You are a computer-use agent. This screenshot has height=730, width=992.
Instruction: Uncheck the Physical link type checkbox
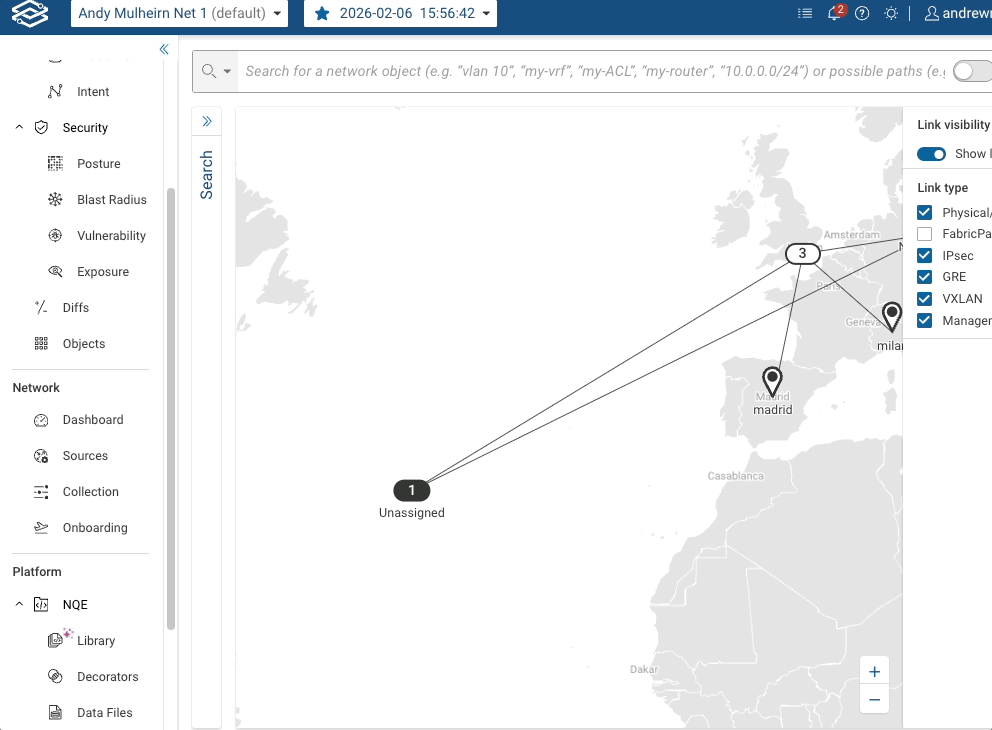click(924, 213)
